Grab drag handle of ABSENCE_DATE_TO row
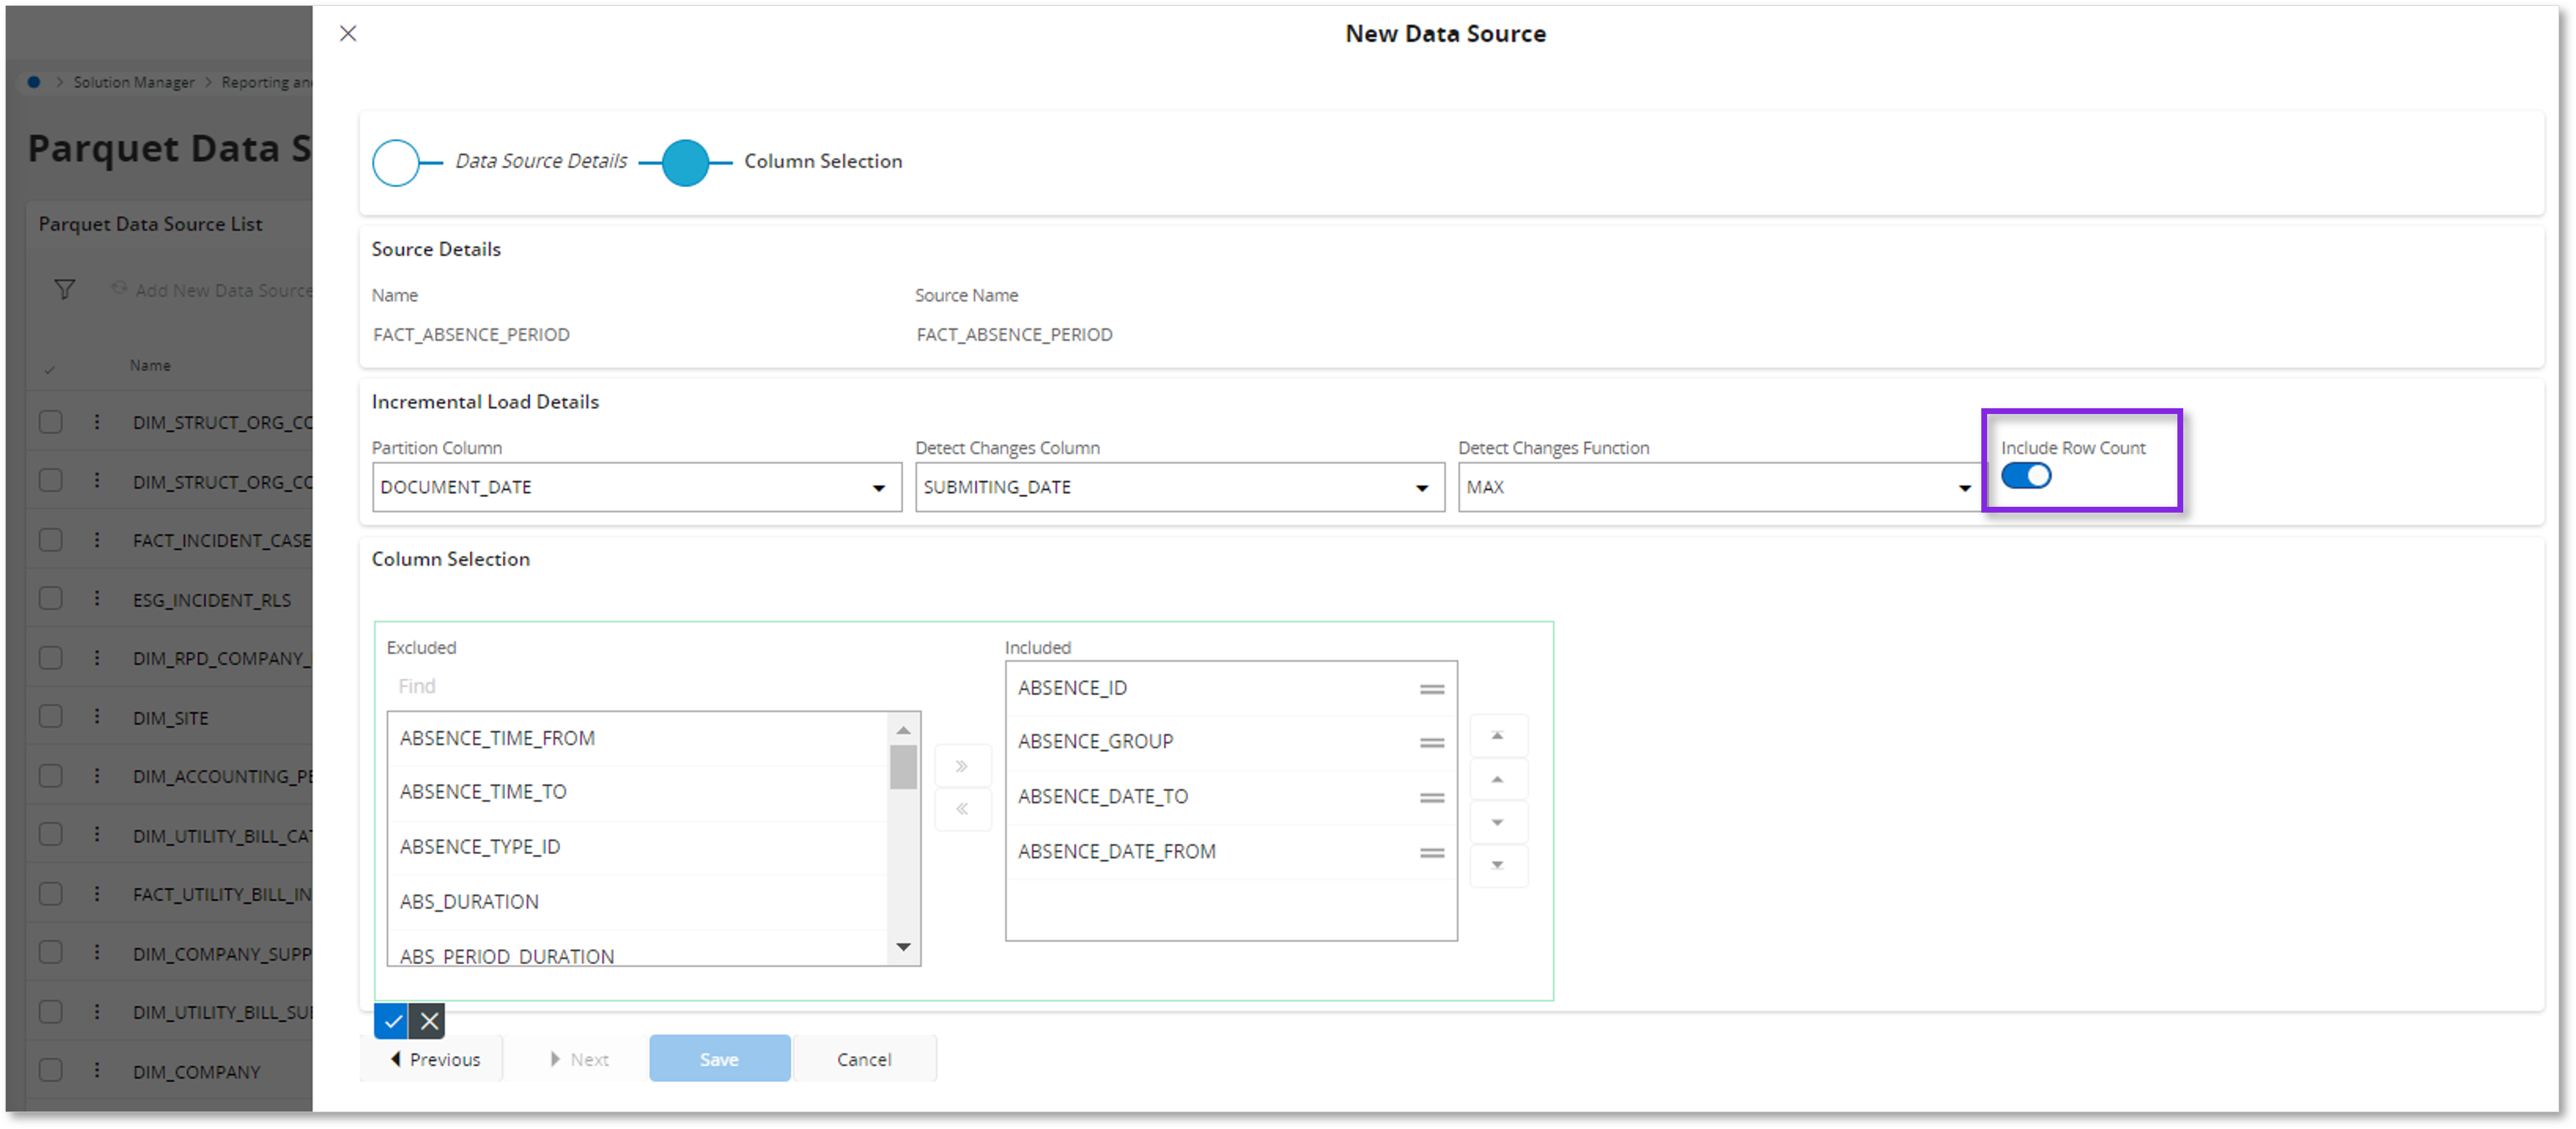 (x=1432, y=798)
